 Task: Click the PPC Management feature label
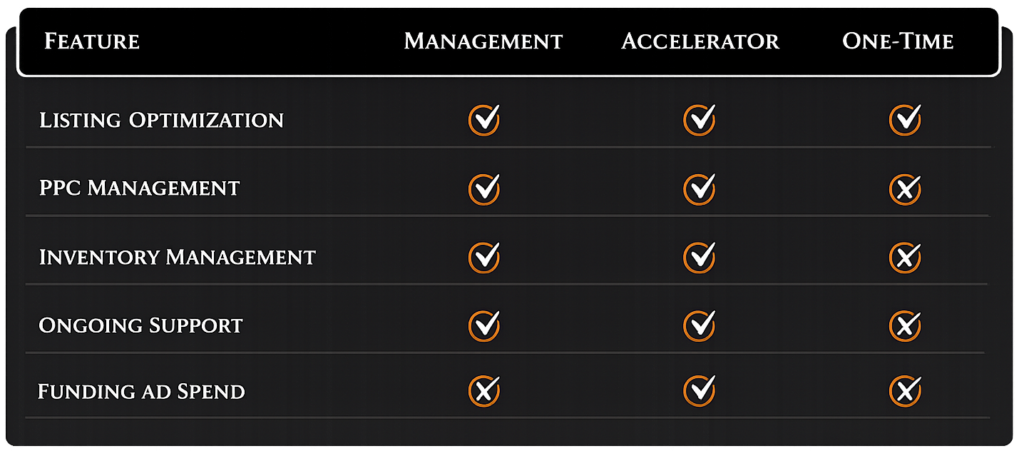click(139, 188)
